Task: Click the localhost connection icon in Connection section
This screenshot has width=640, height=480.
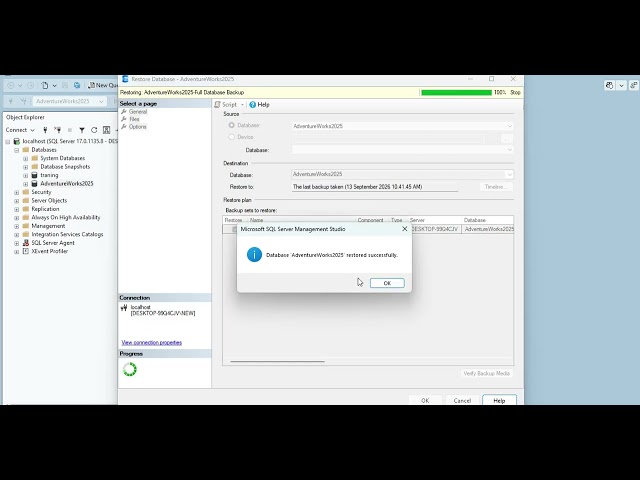Action: [124, 308]
